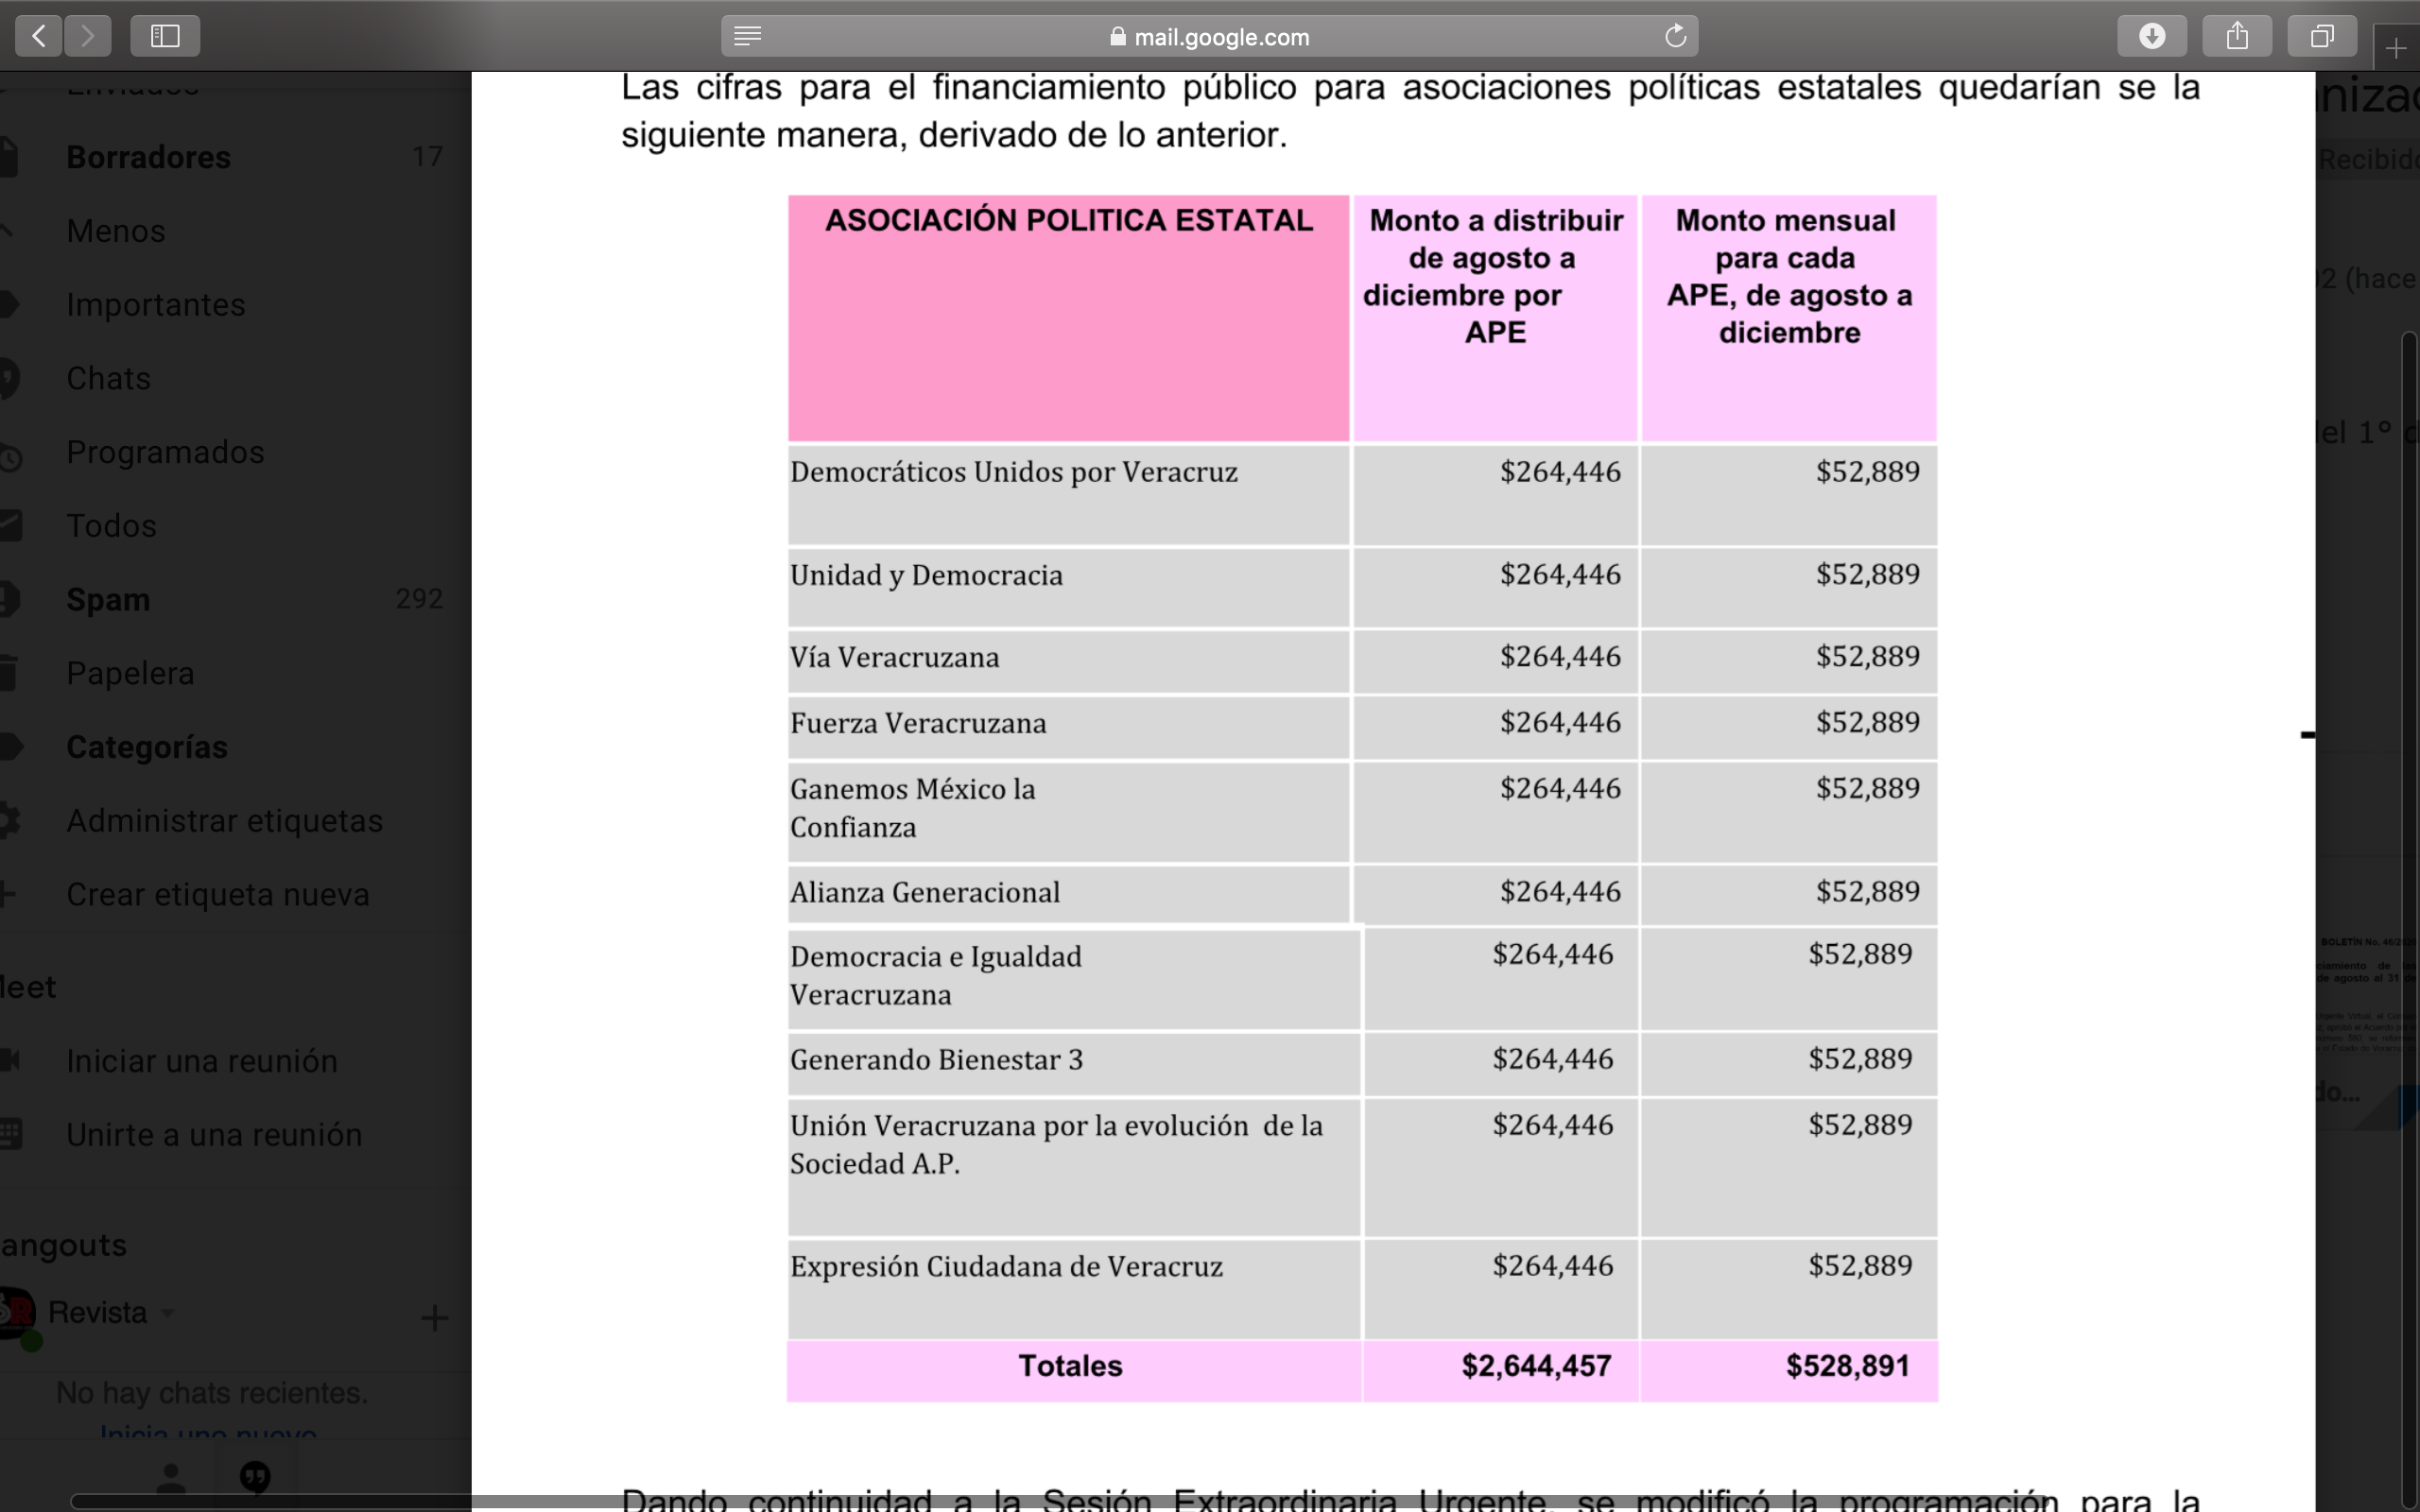Open the Importantes label
2420x1512 pixels.
(x=156, y=305)
